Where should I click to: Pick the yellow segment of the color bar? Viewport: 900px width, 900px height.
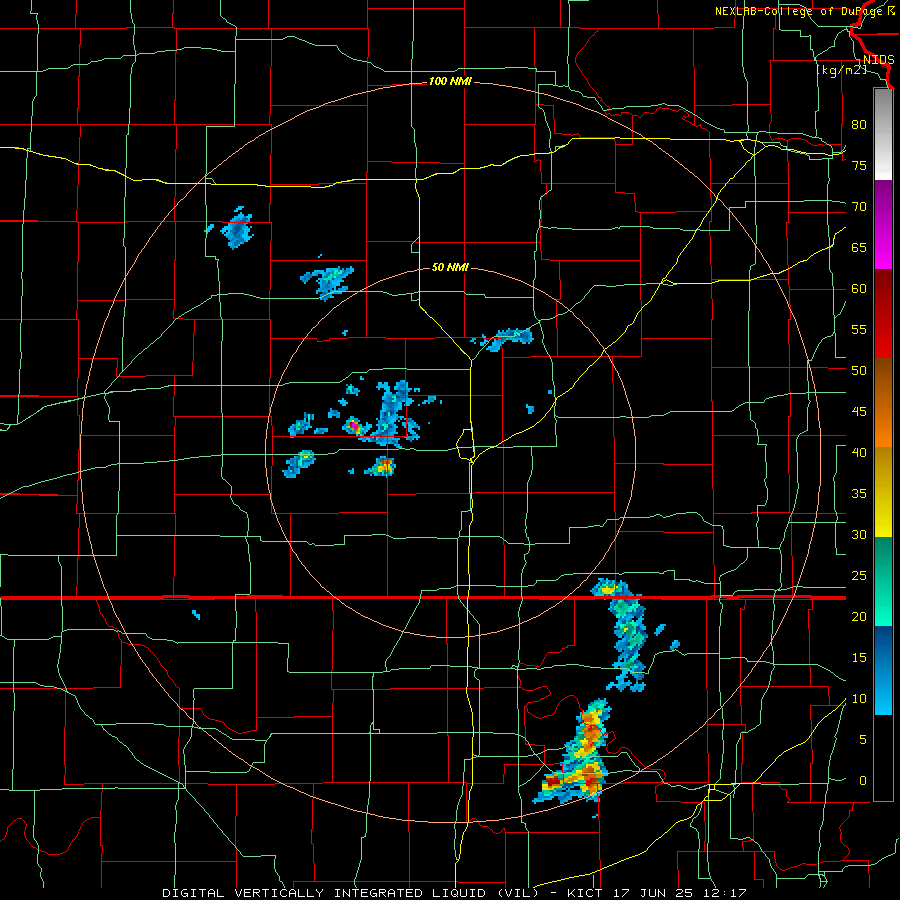point(883,492)
